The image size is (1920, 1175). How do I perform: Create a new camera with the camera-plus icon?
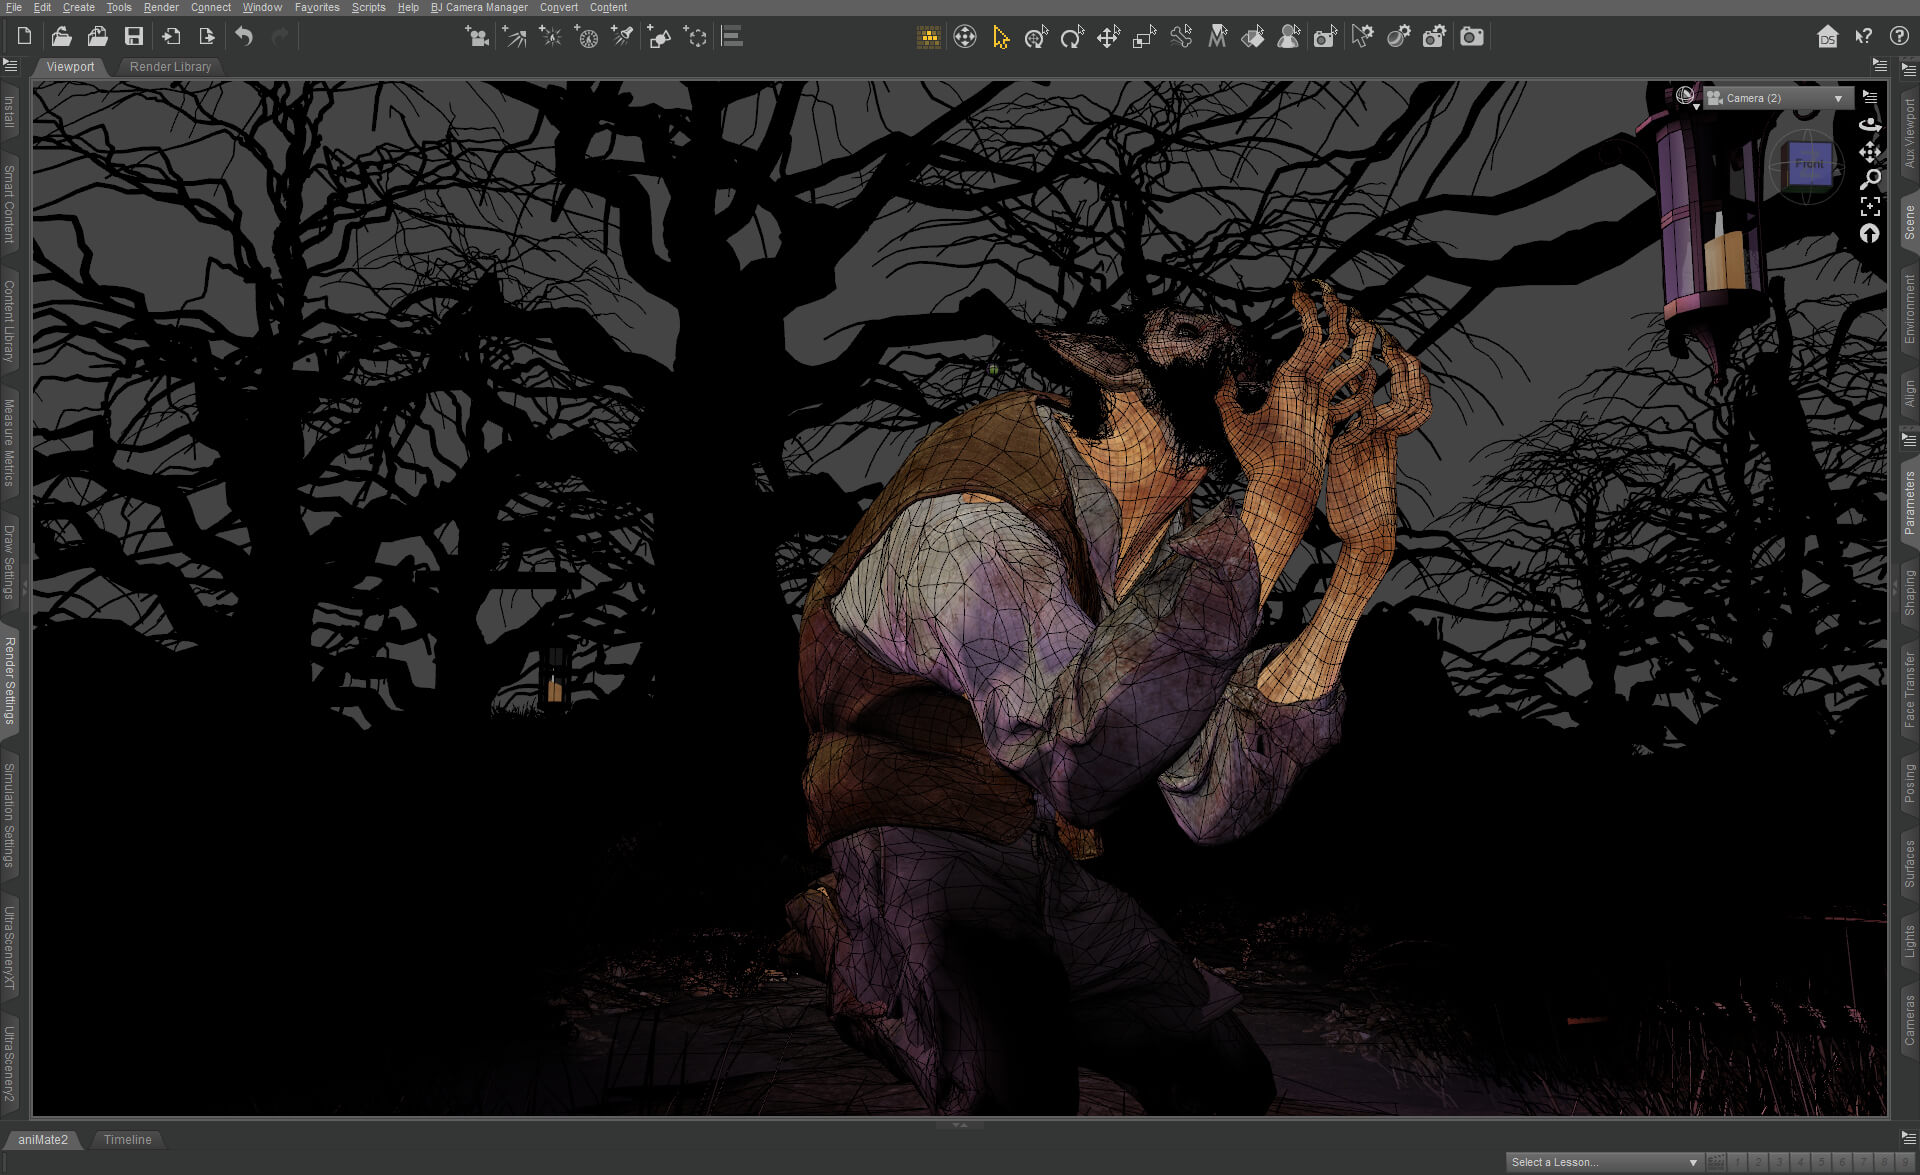coord(477,37)
